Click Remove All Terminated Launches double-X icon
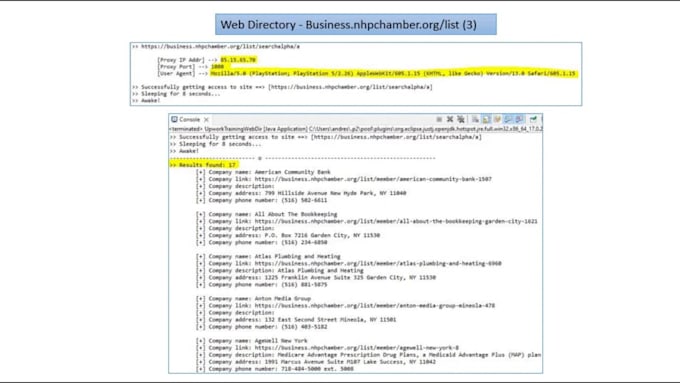 461,119
